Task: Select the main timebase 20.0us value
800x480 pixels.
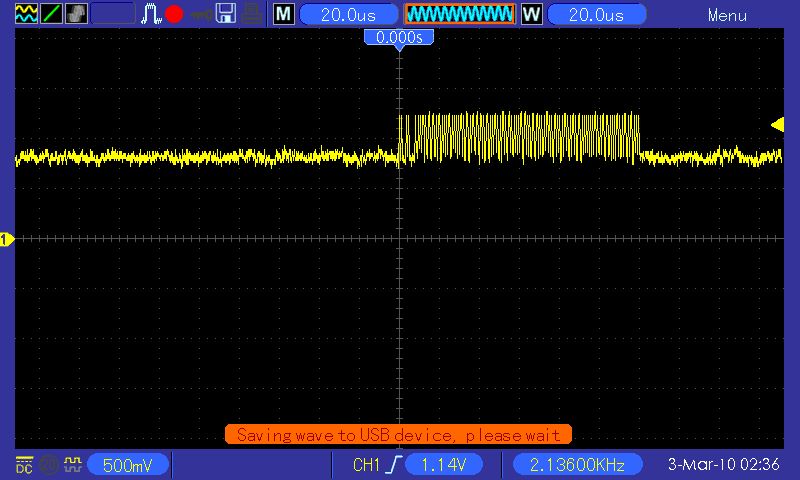Action: pyautogui.click(x=348, y=14)
